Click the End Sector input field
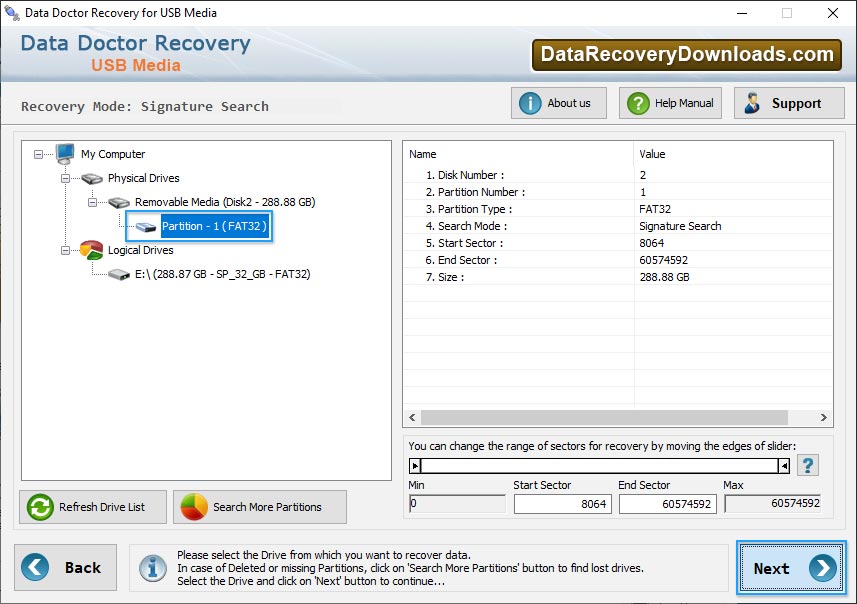The height and width of the screenshot is (604, 857). tap(667, 504)
